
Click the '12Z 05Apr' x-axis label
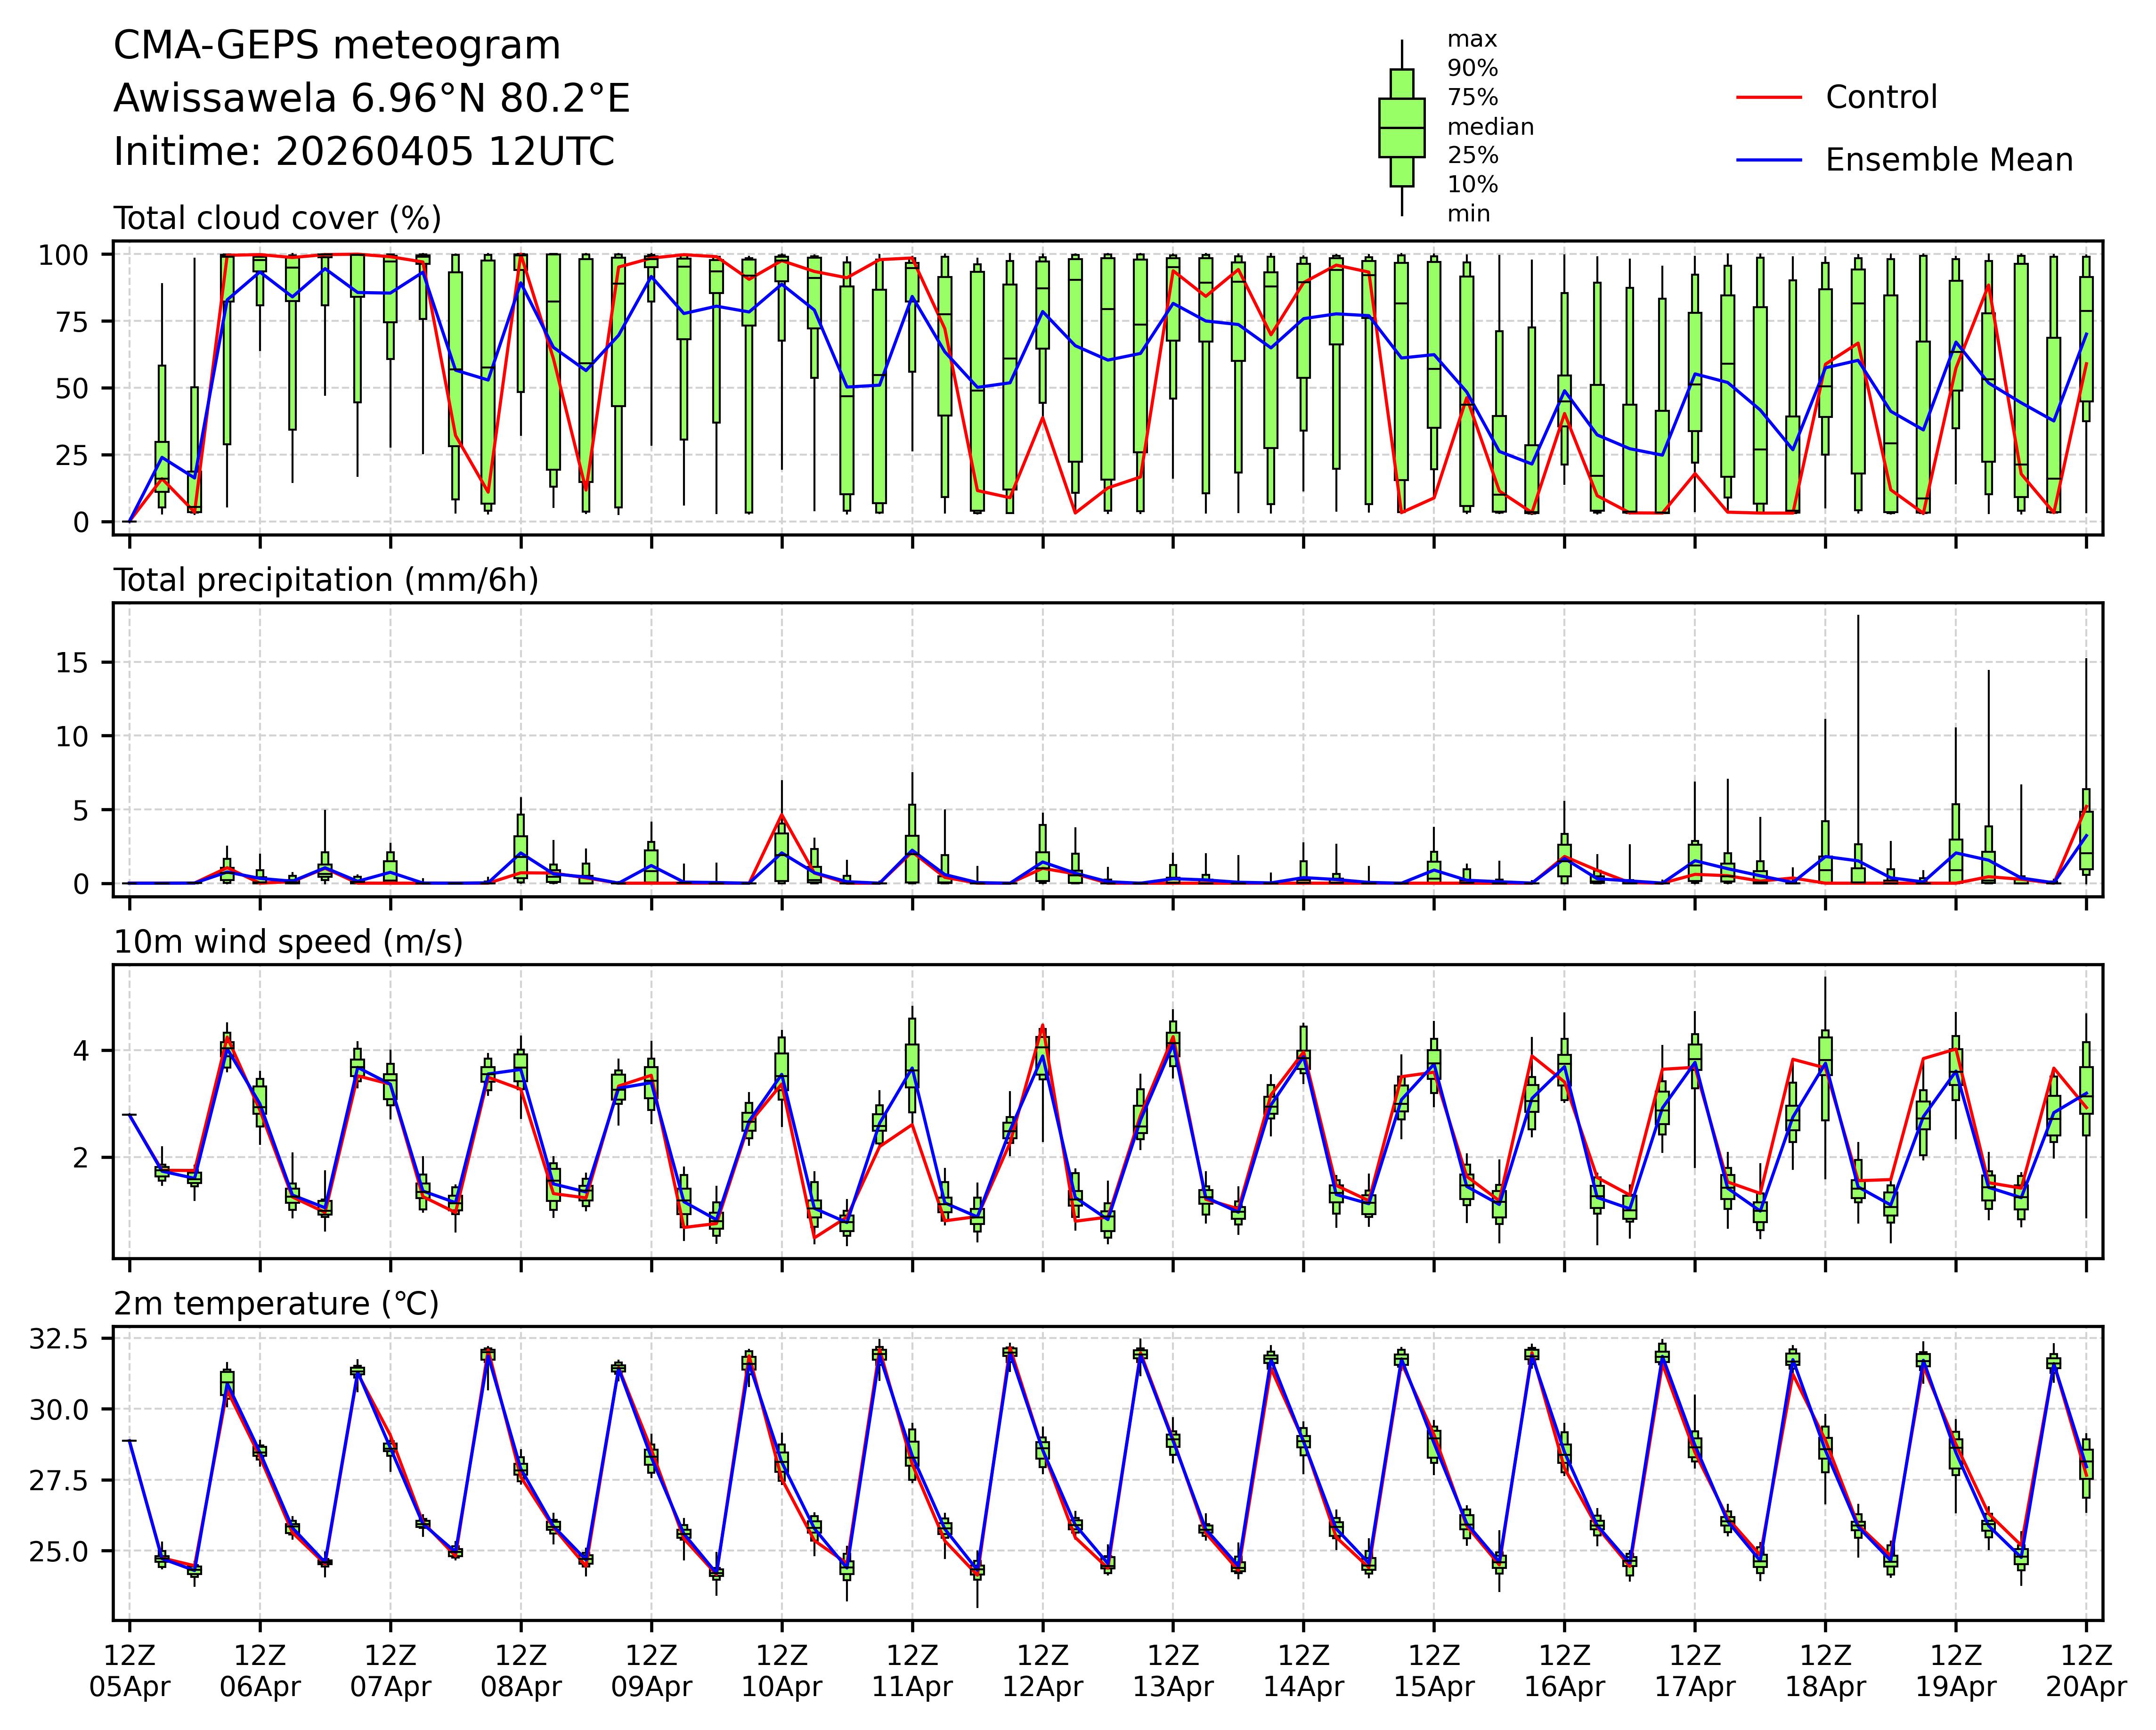click(x=129, y=1670)
